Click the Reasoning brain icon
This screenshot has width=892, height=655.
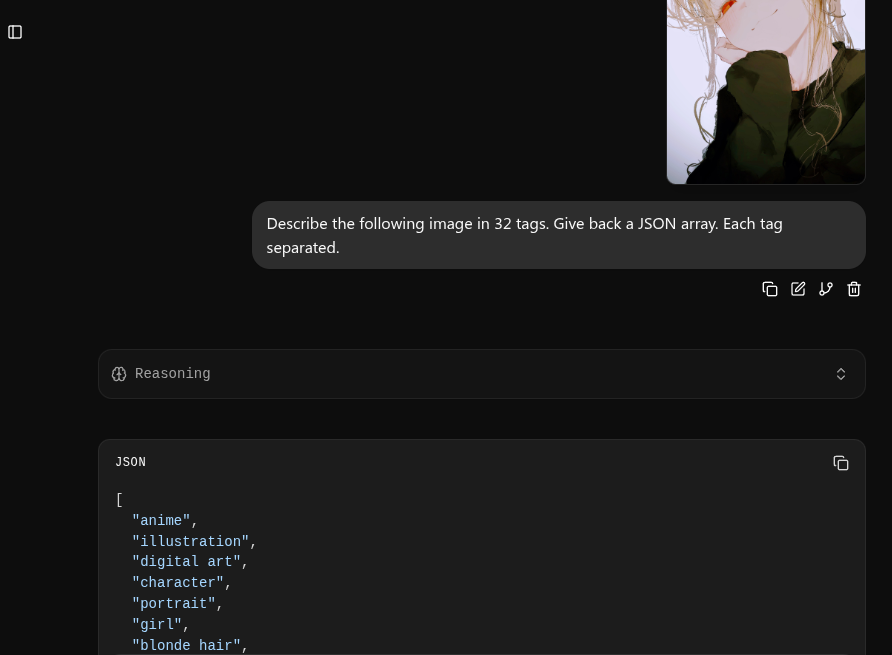(119, 374)
